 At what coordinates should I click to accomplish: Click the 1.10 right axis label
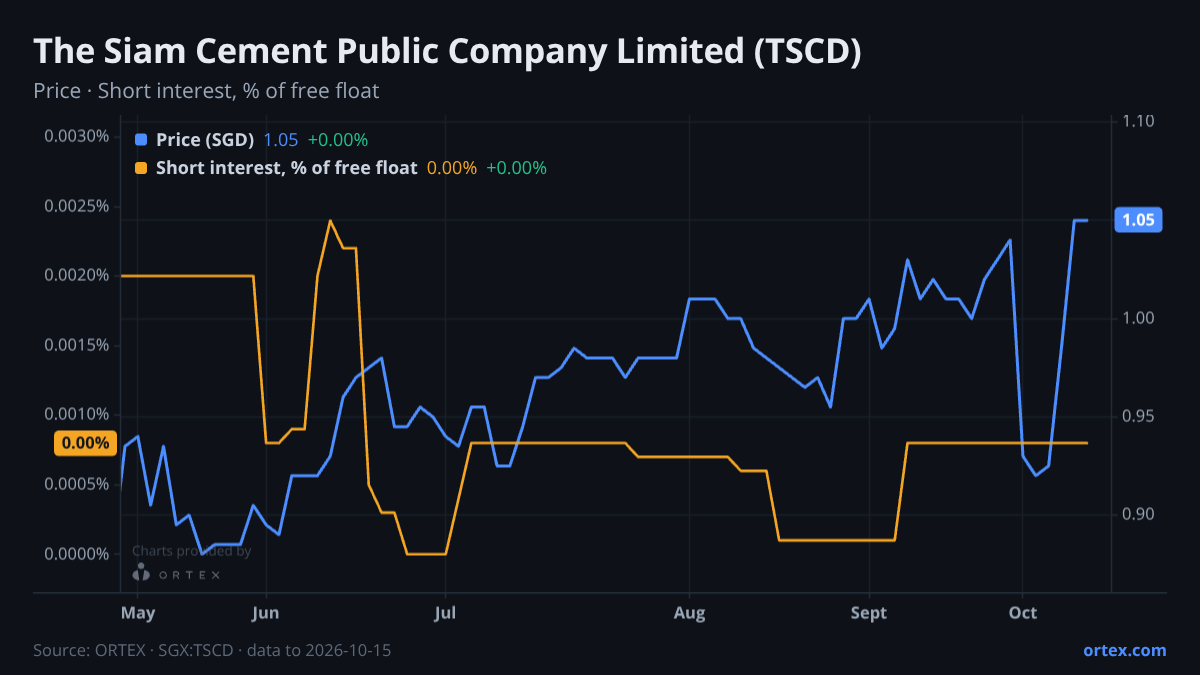pos(1139,121)
